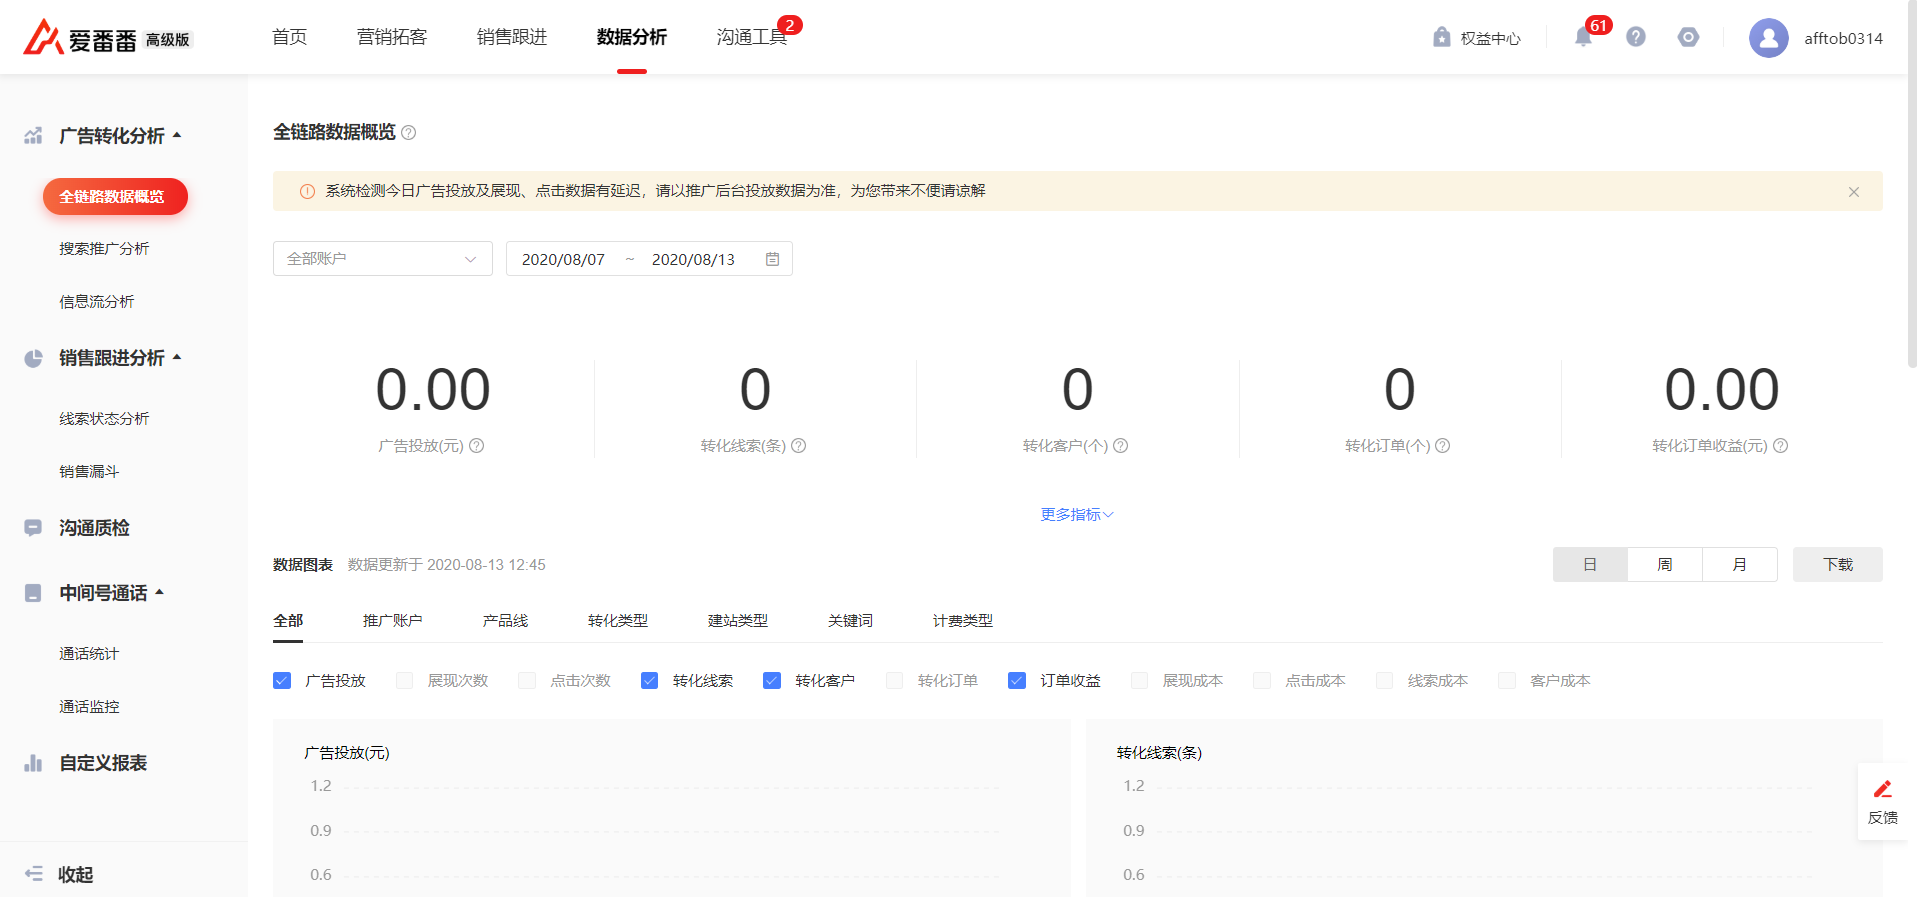1917x897 pixels.
Task: Collapse the 销售跟进分析 sidebar group
Action: (x=177, y=357)
